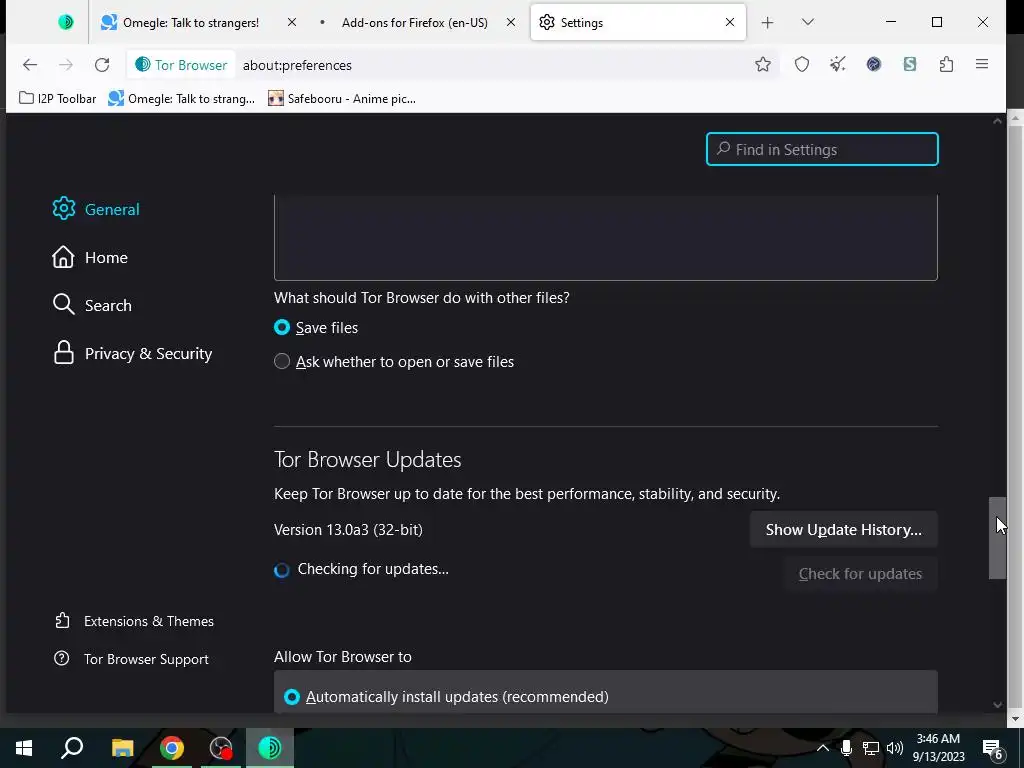This screenshot has width=1024, height=768.
Task: Select the Settings tab
Action: (637, 22)
